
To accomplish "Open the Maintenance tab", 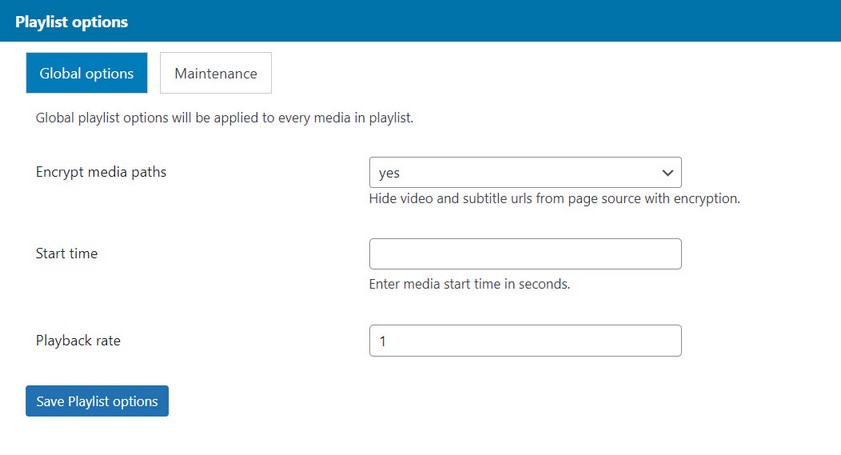I will point(215,73).
